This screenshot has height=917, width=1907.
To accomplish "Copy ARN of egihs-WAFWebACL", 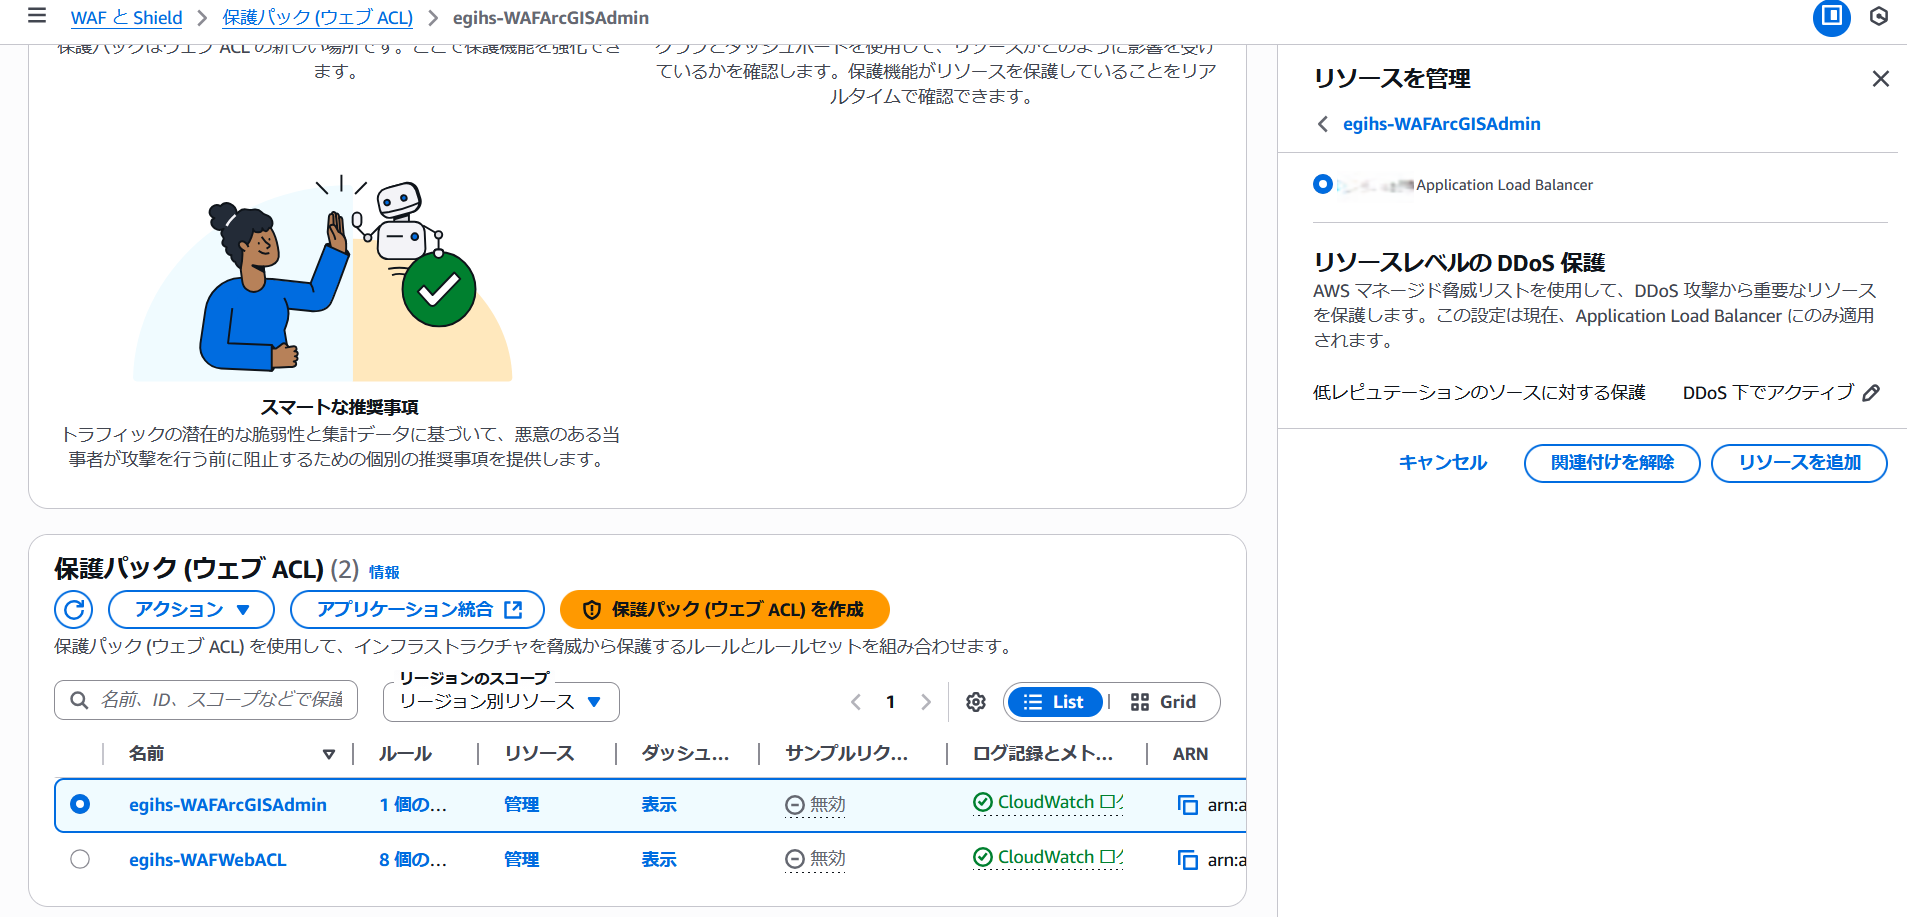I will [x=1187, y=860].
